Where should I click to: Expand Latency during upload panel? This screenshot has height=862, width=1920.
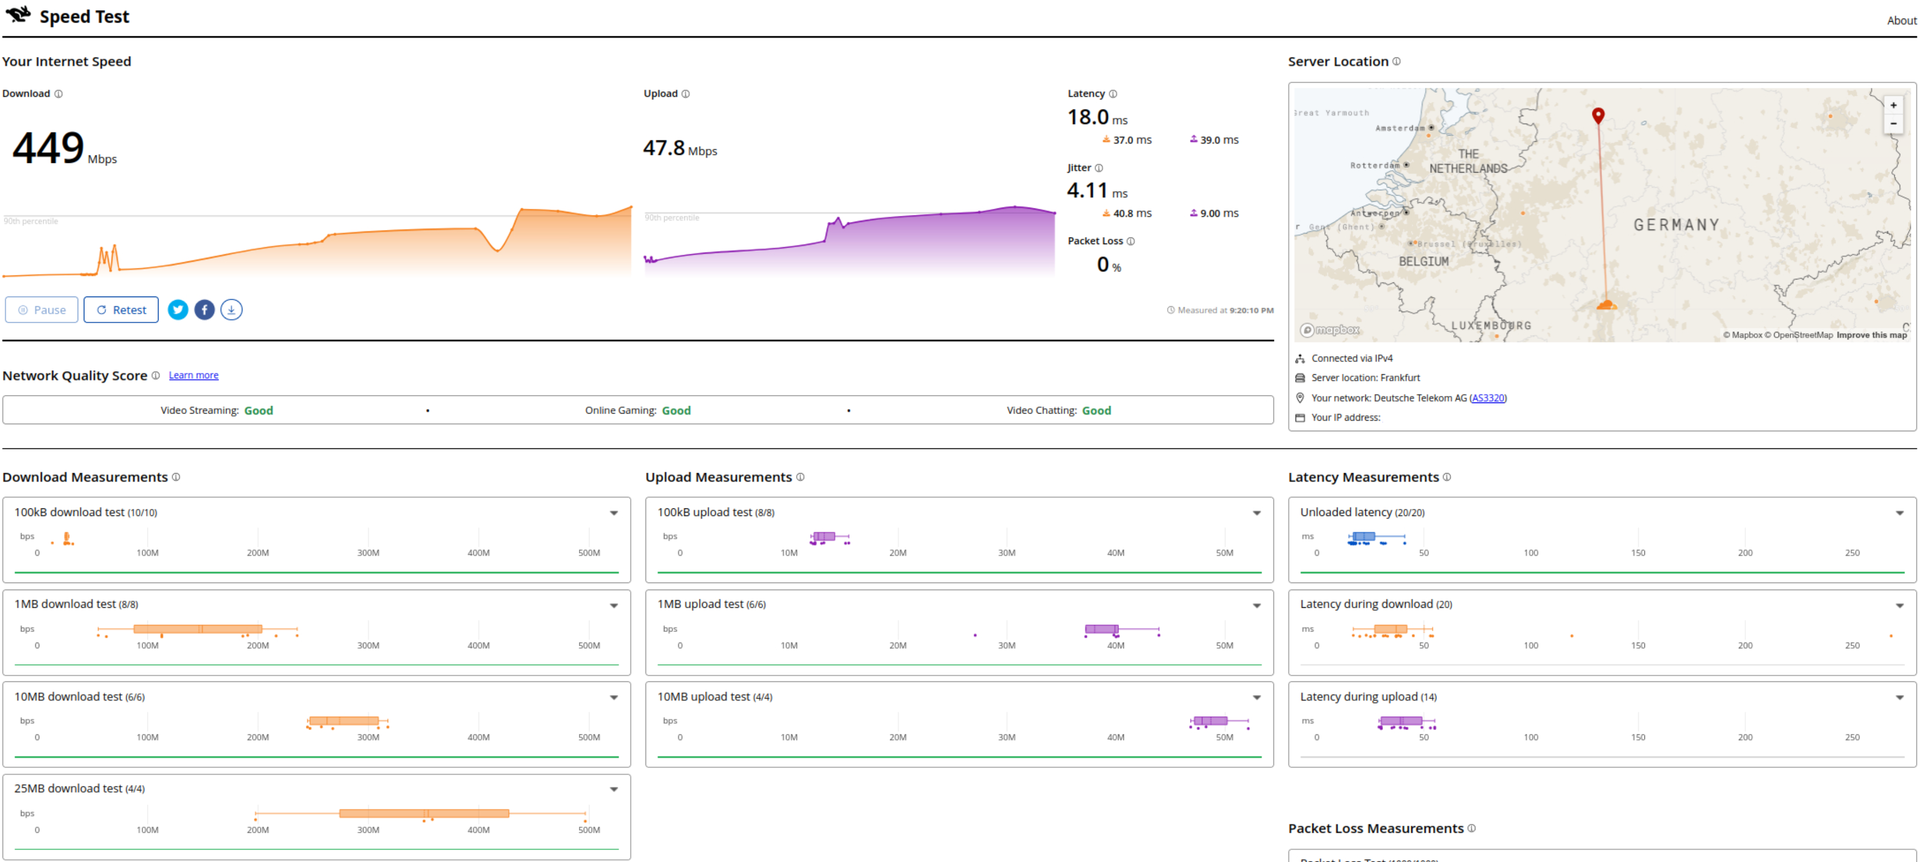(1900, 697)
